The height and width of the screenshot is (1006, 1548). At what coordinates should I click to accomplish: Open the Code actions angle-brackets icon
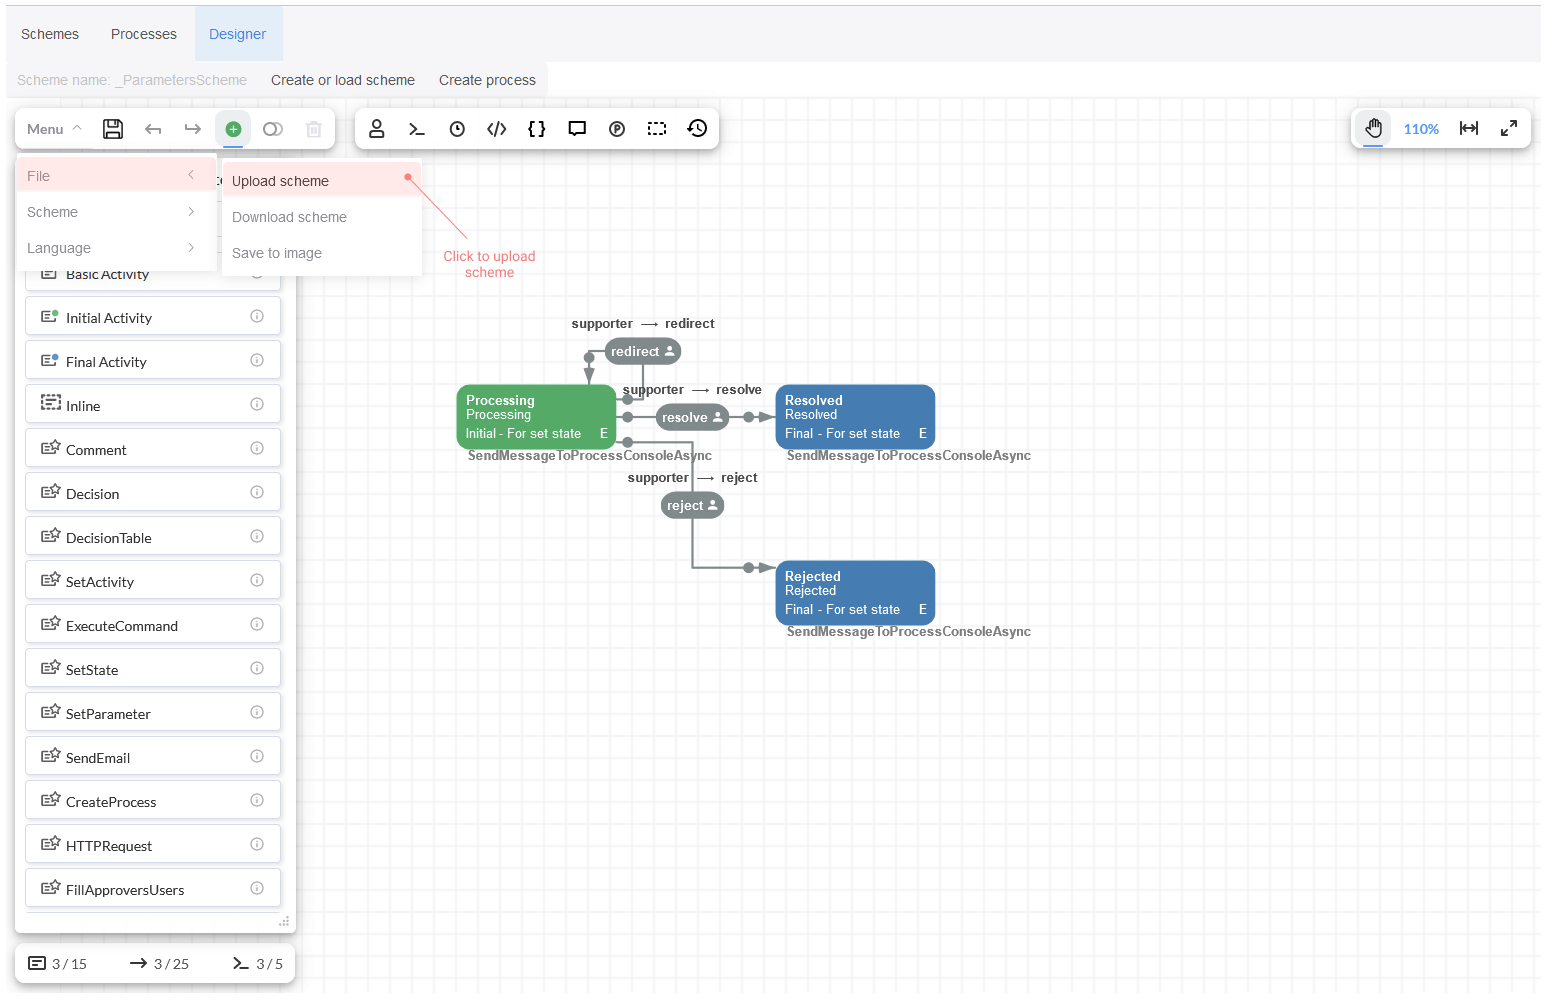497,129
